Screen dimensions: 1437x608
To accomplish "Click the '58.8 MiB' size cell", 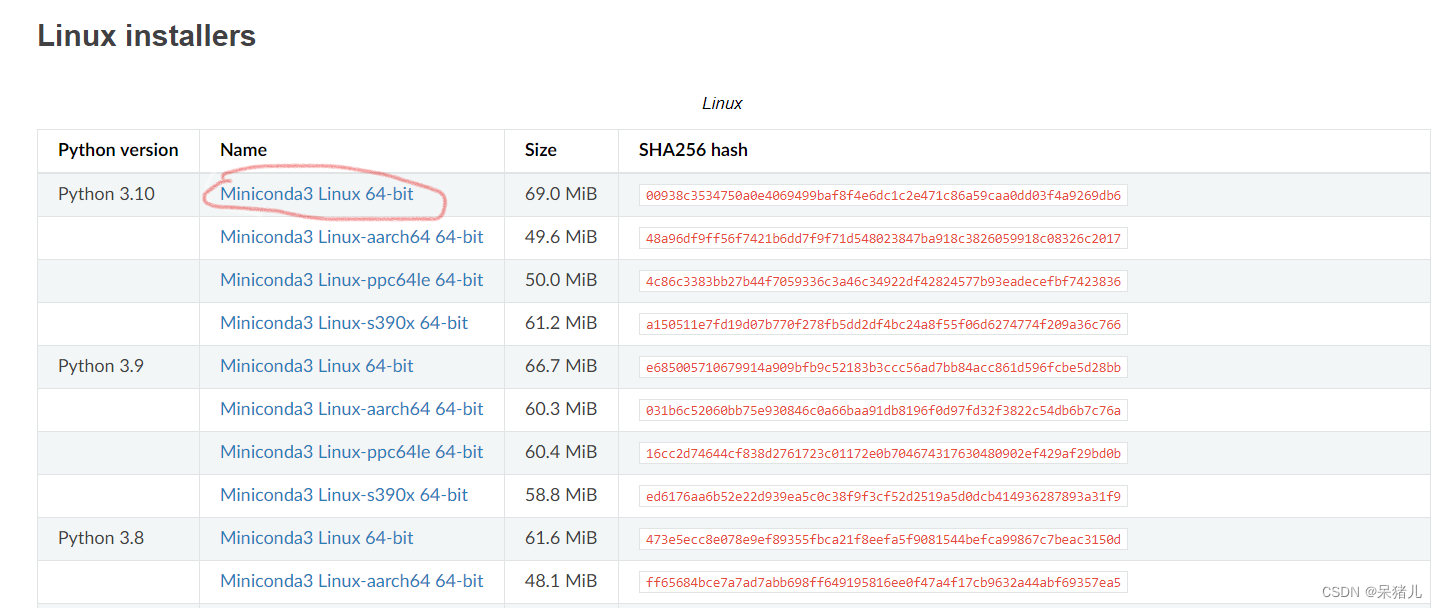I will click(561, 495).
